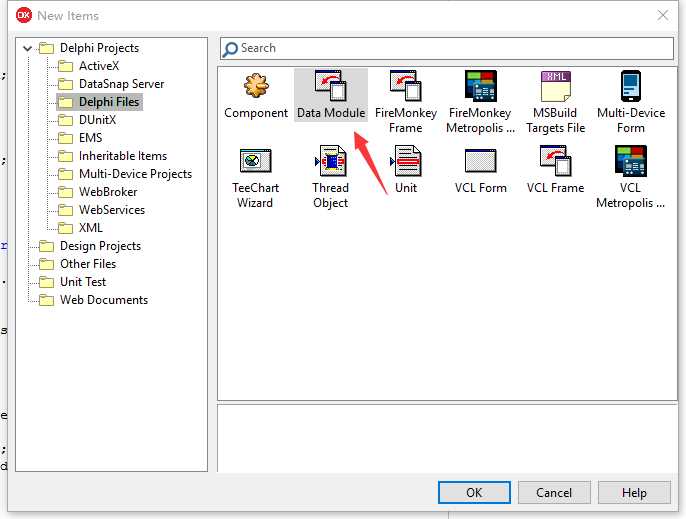This screenshot has height=519, width=686.
Task: Select the TeeChart Wizard icon
Action: click(x=256, y=161)
